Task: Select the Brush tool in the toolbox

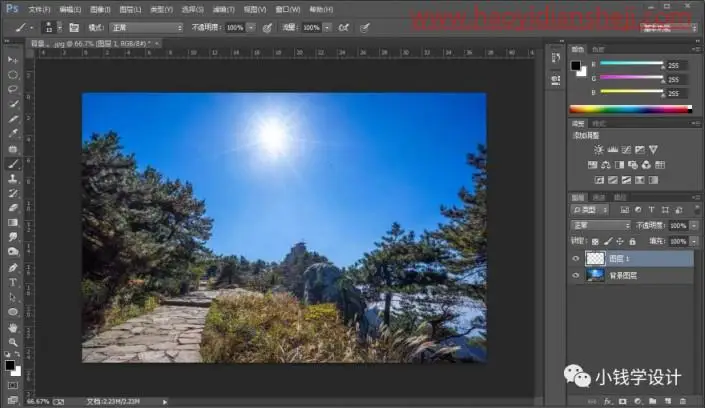Action: point(13,164)
